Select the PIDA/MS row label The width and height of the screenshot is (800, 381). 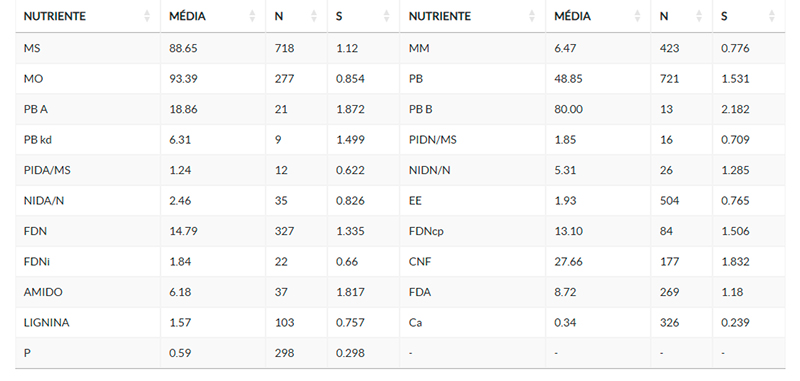coord(47,170)
